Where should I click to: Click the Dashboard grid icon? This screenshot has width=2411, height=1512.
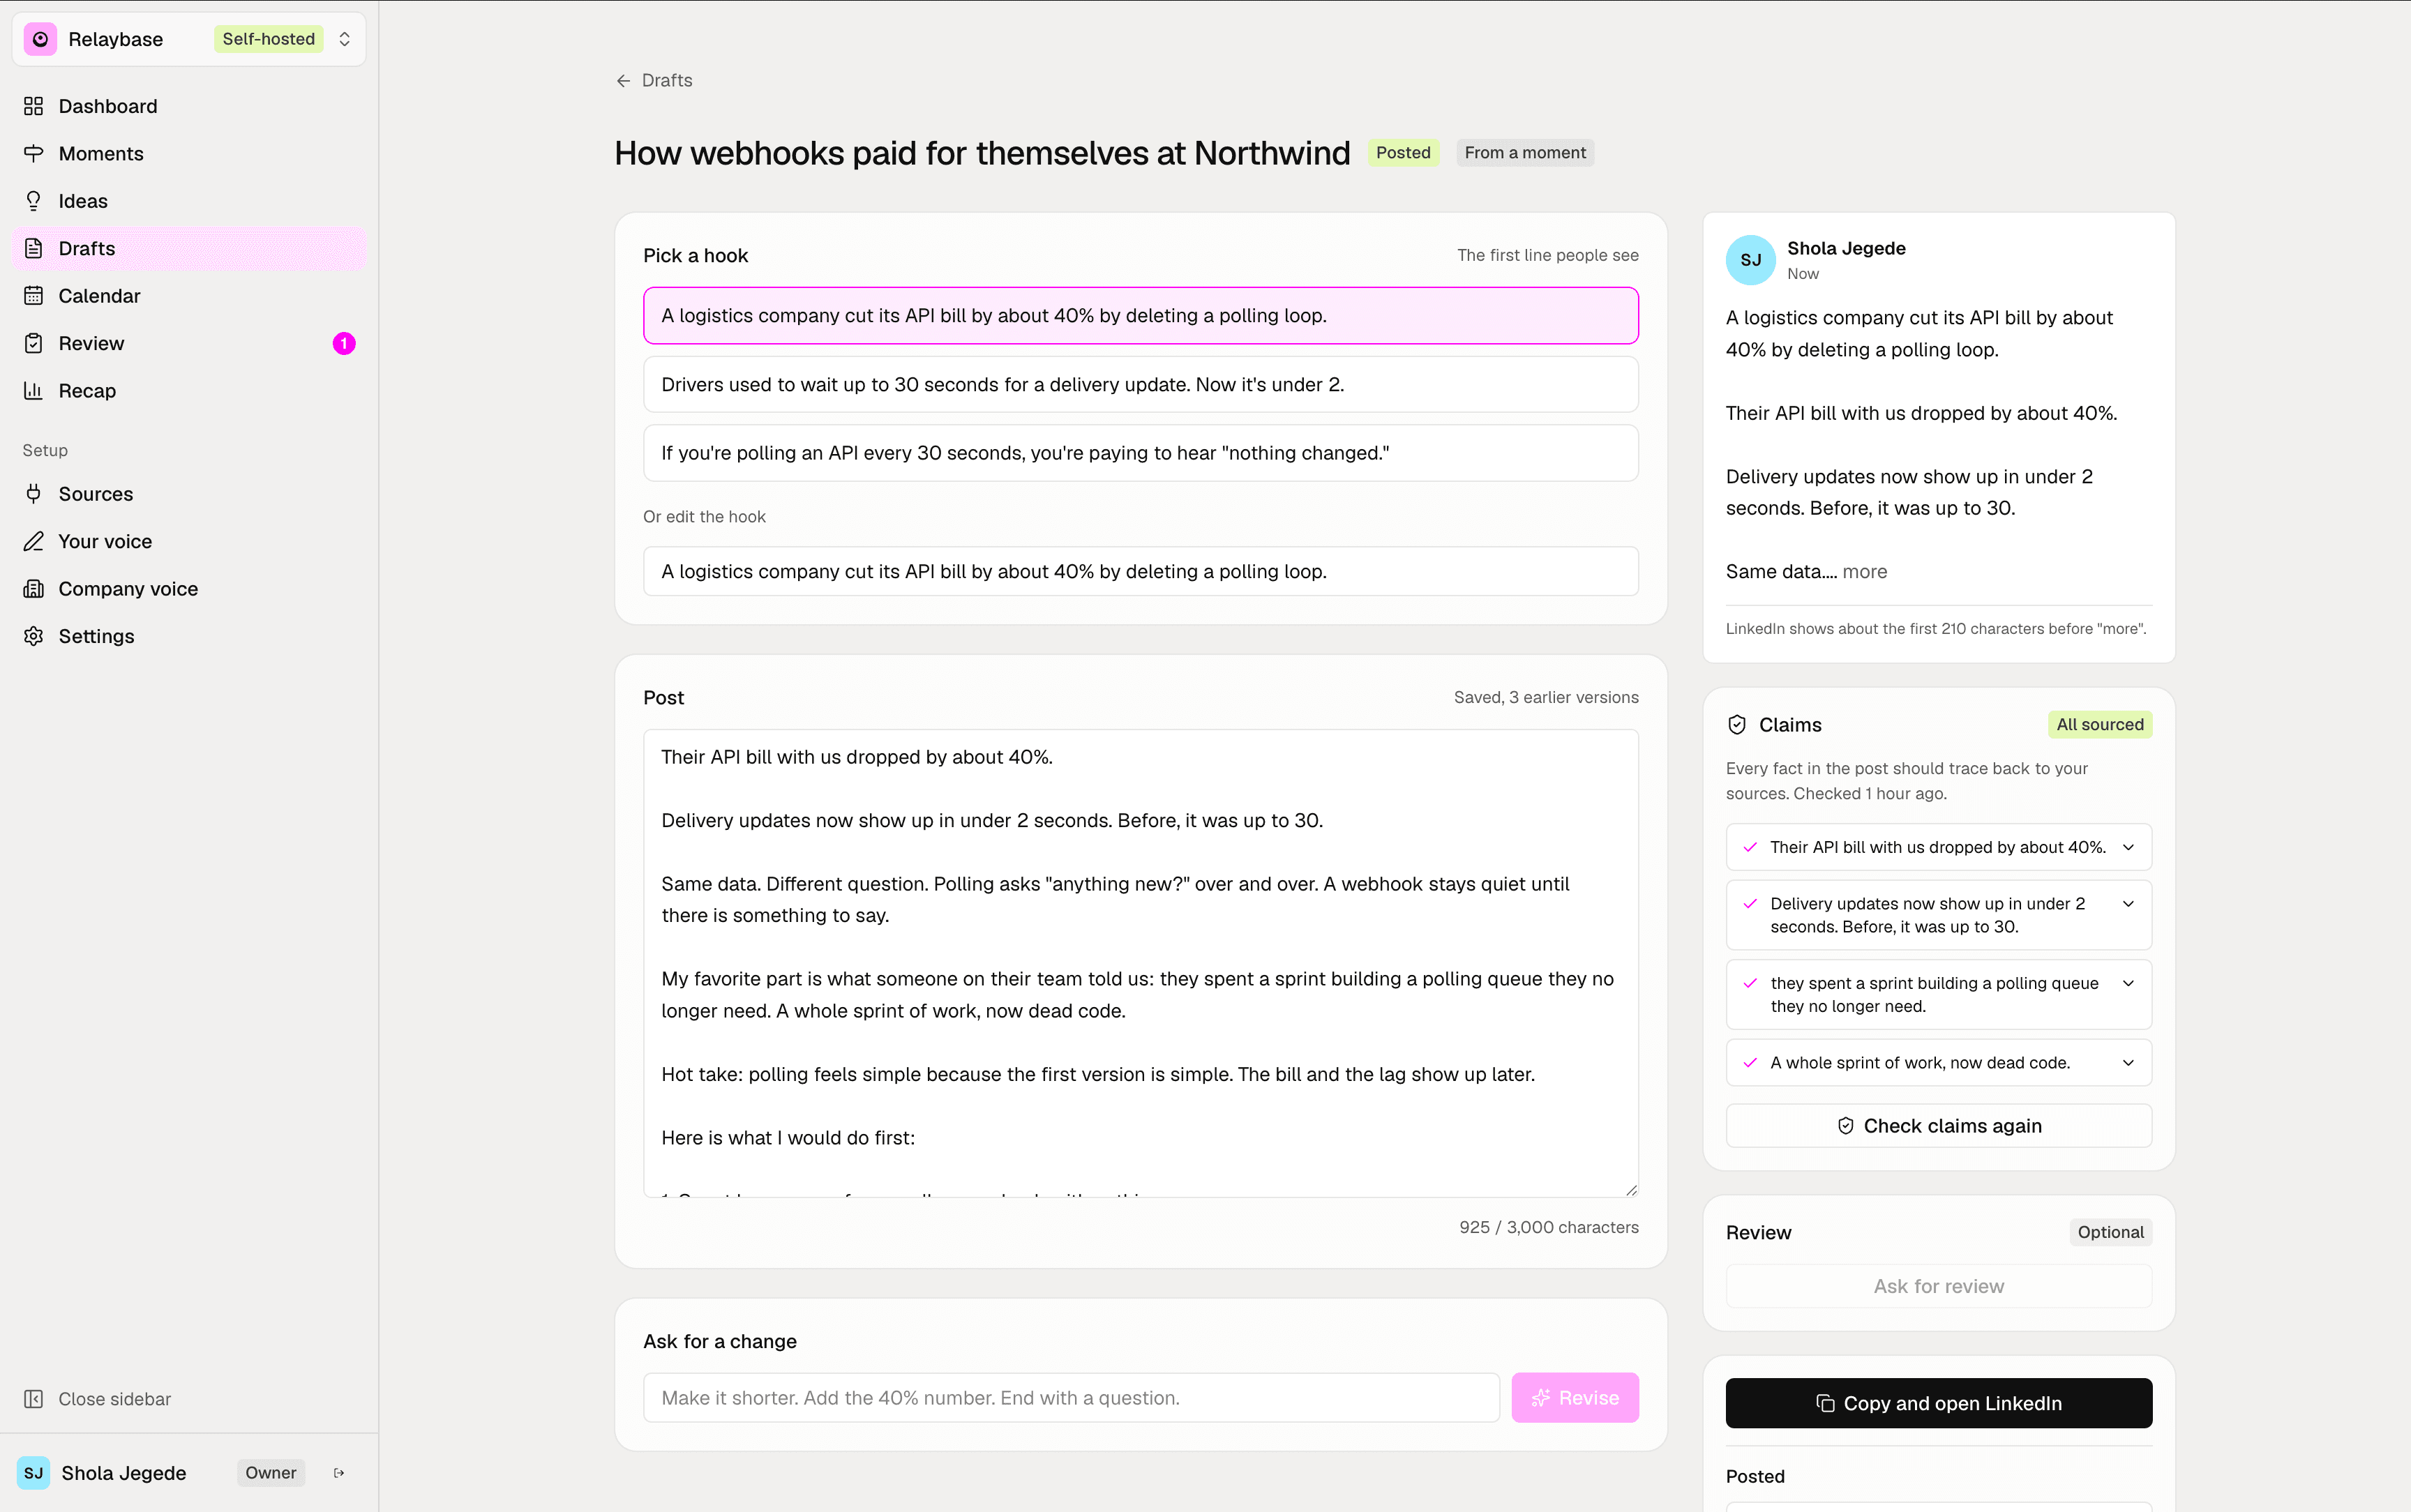coord(34,106)
